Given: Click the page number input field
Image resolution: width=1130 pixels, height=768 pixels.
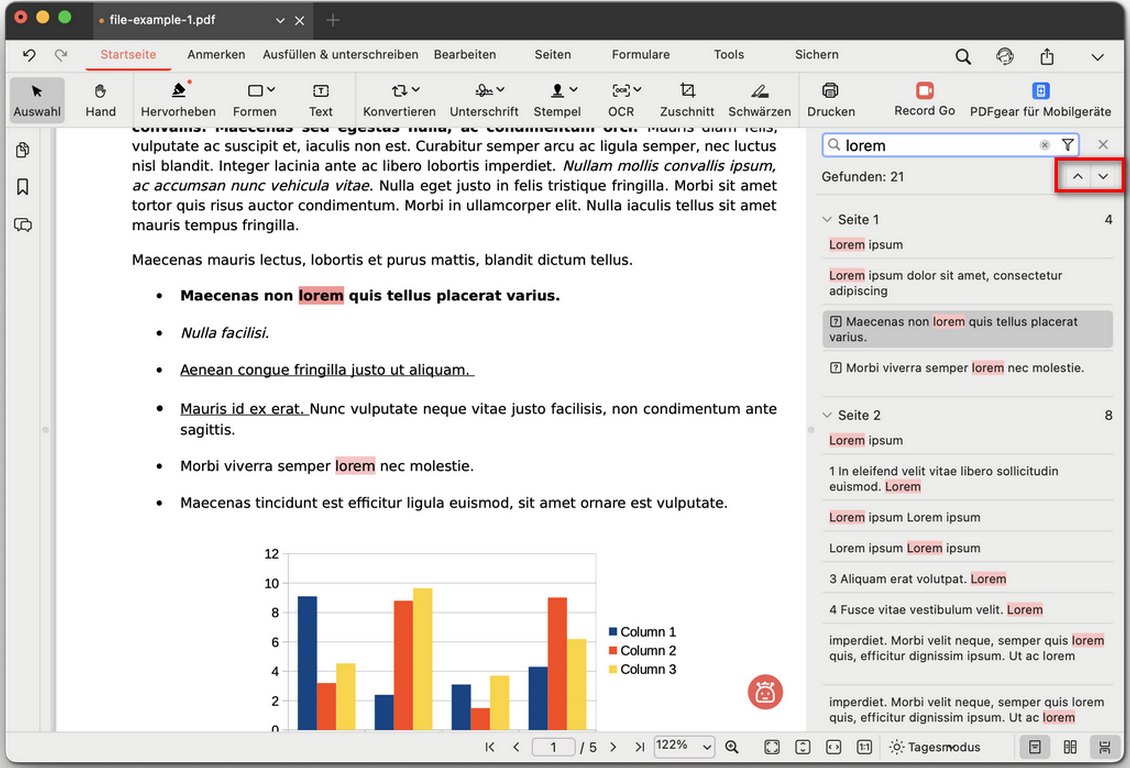Looking at the screenshot, I should click(x=553, y=747).
